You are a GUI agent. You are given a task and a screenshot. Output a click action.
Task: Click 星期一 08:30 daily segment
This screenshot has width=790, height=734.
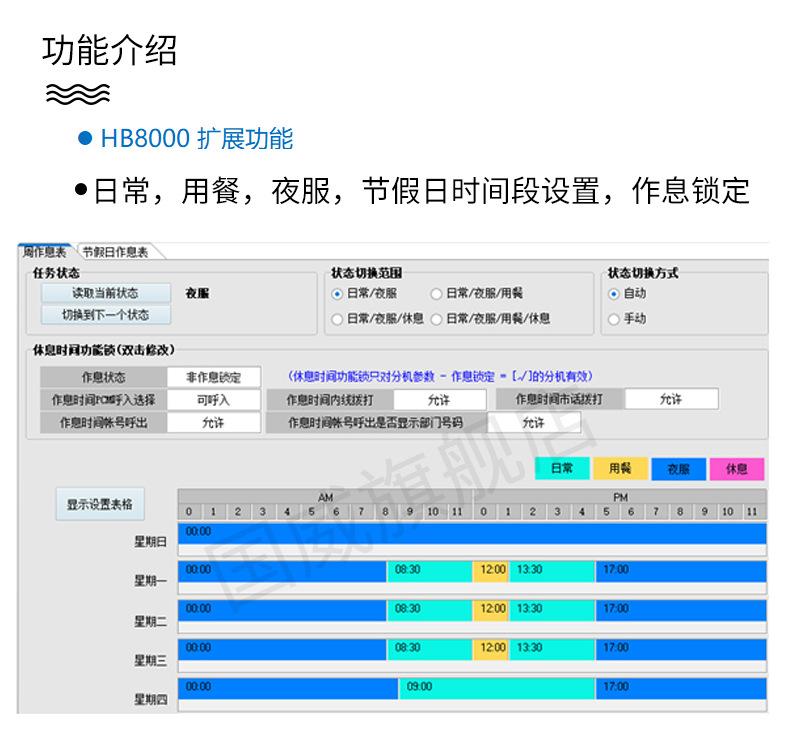429,572
